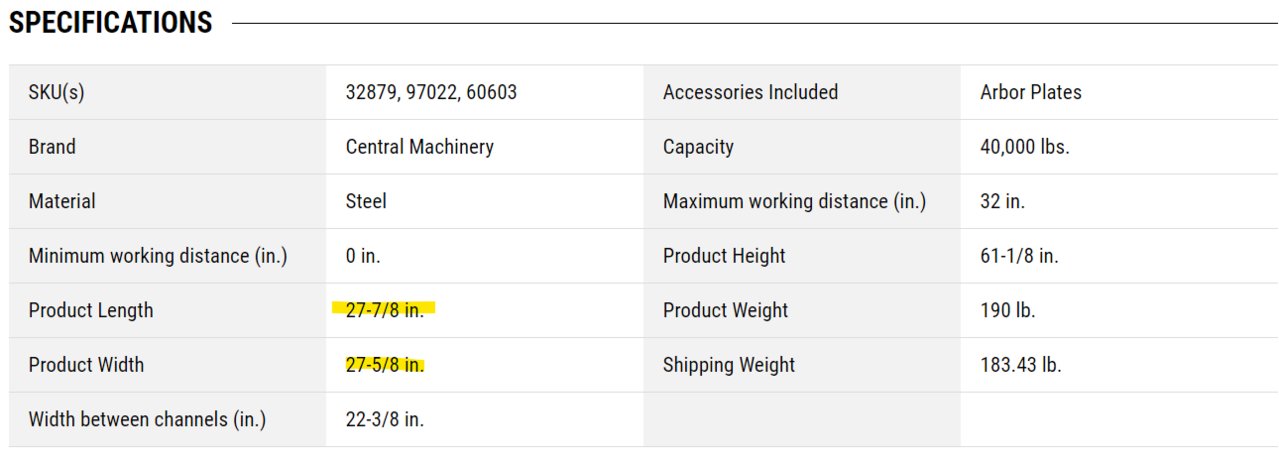
Task: Select the Product Length label
Action: pyautogui.click(x=91, y=310)
